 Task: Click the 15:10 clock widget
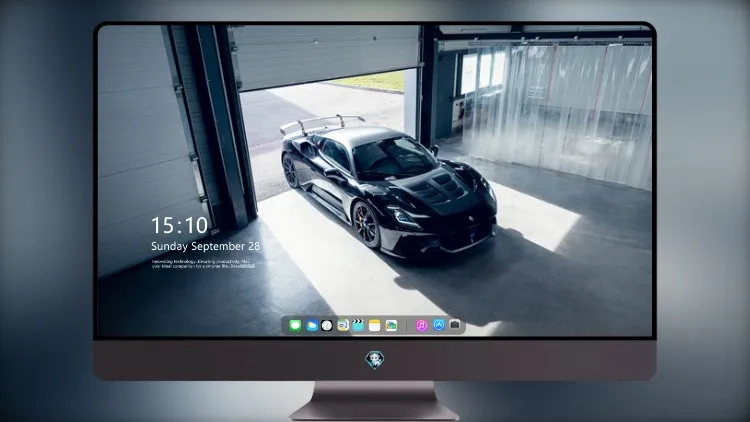179,225
